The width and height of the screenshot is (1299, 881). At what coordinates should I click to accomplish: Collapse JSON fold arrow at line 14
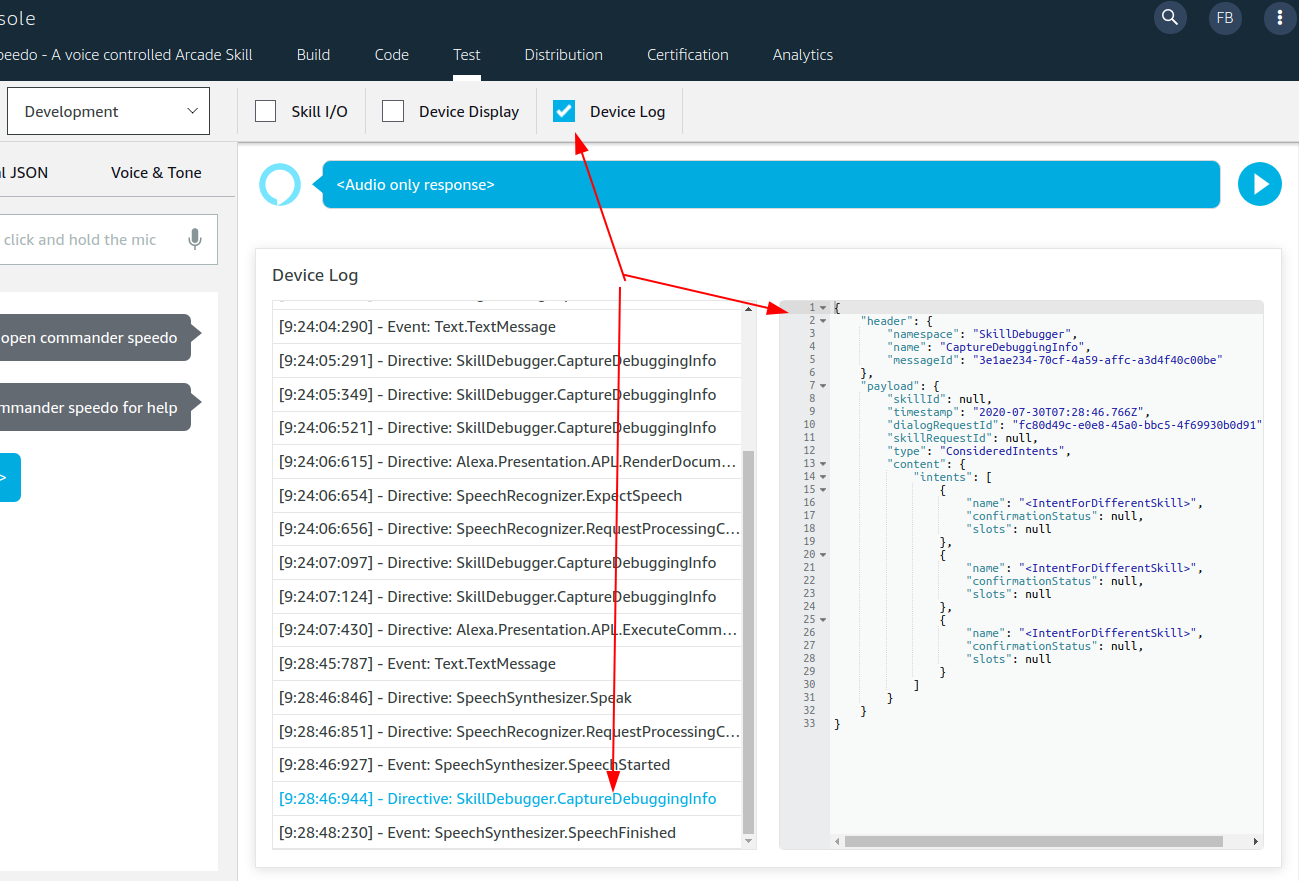(x=822, y=476)
